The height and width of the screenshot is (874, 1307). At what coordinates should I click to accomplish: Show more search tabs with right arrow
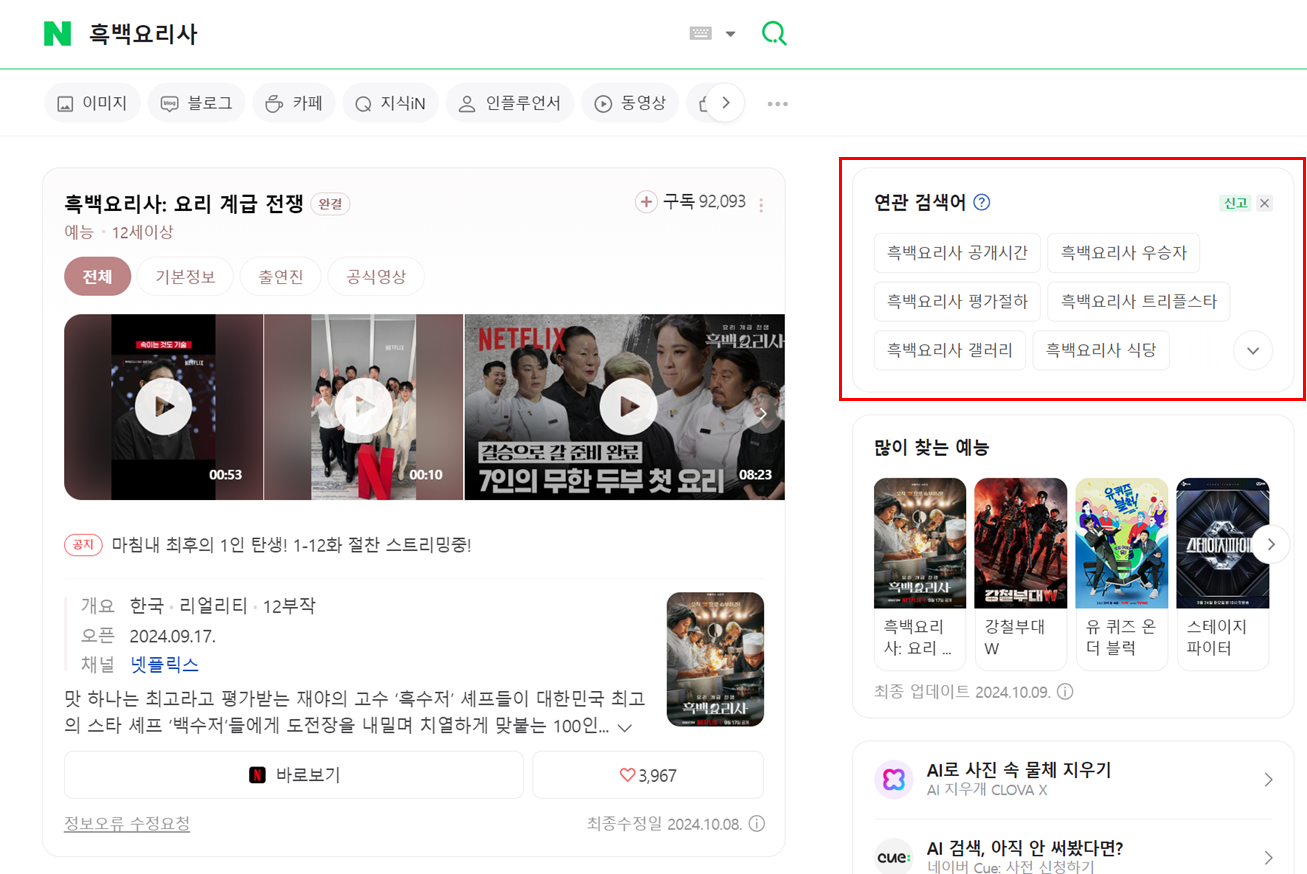point(726,103)
